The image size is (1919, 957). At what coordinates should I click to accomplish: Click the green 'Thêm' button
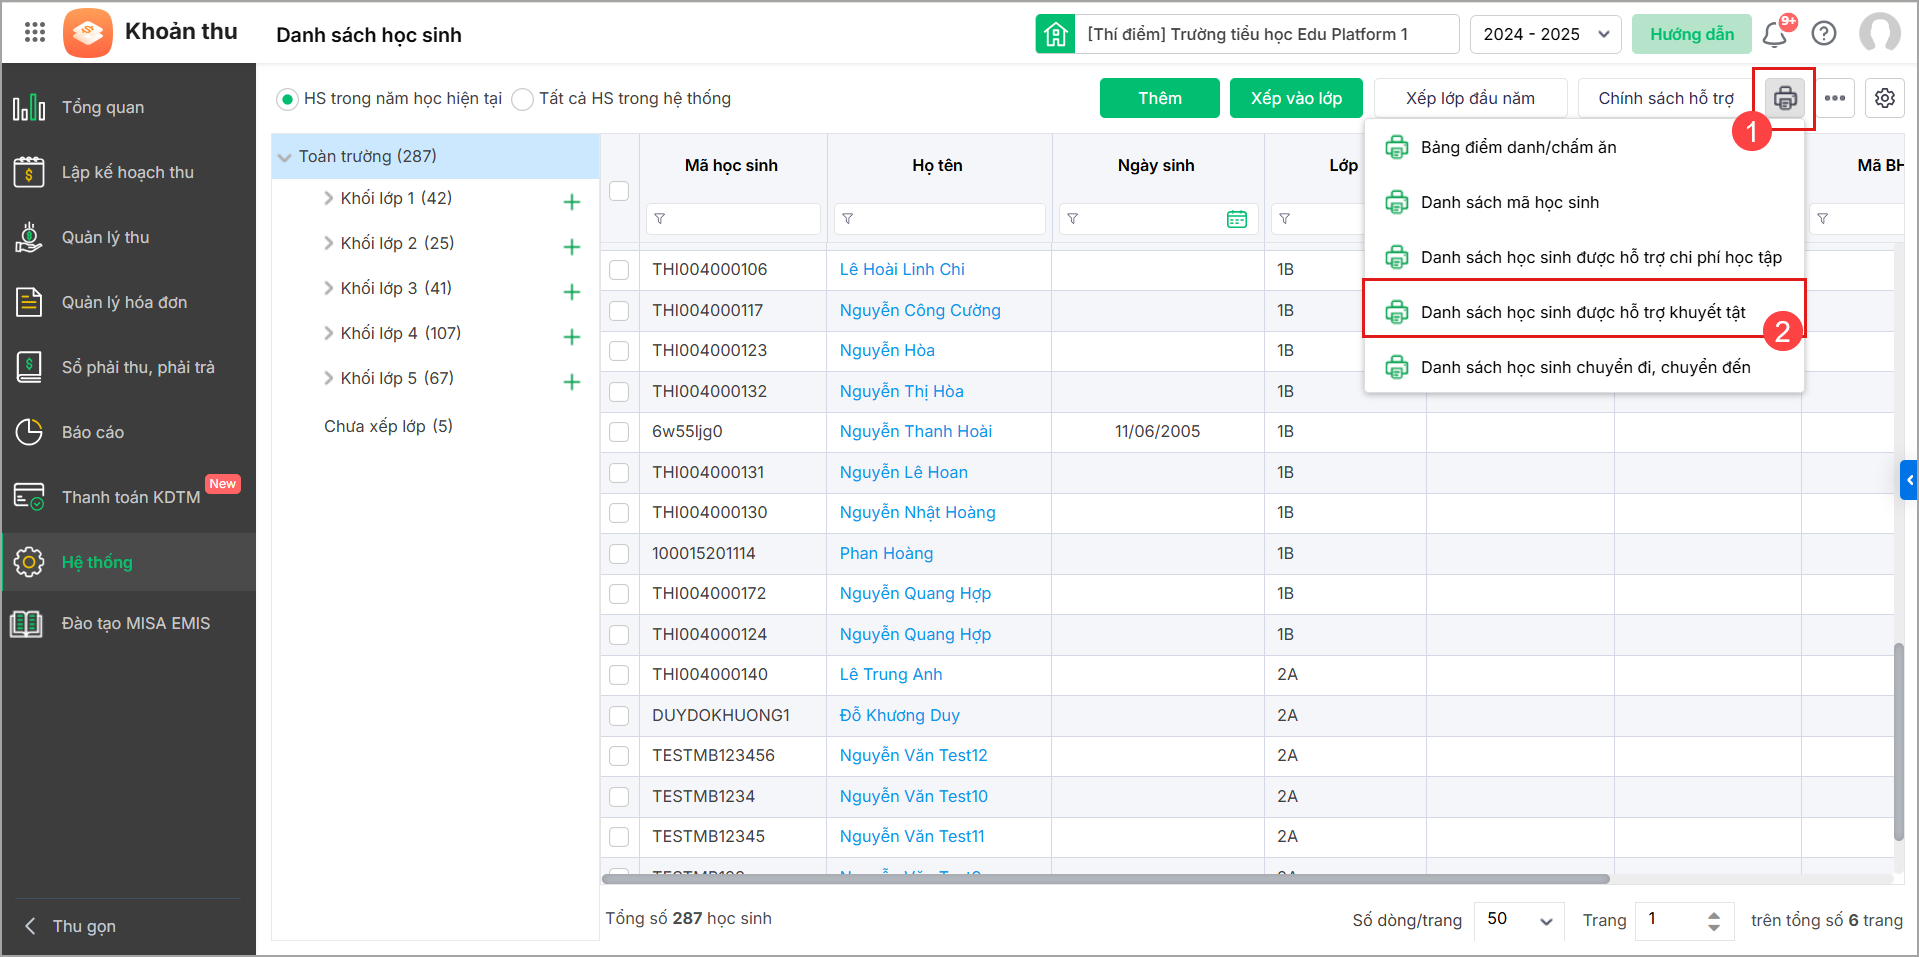point(1159,98)
